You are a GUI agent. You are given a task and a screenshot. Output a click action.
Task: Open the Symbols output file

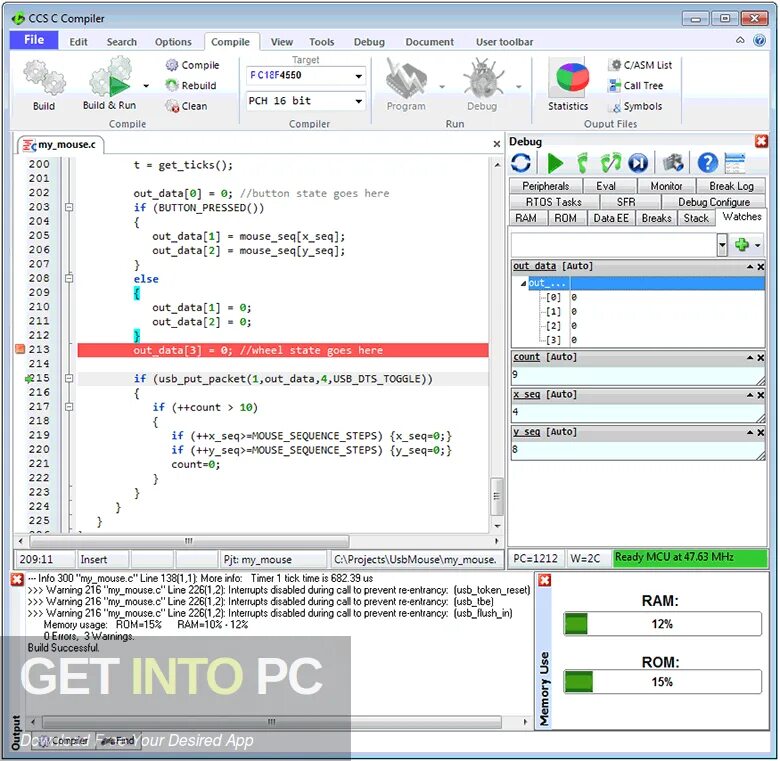click(x=635, y=106)
